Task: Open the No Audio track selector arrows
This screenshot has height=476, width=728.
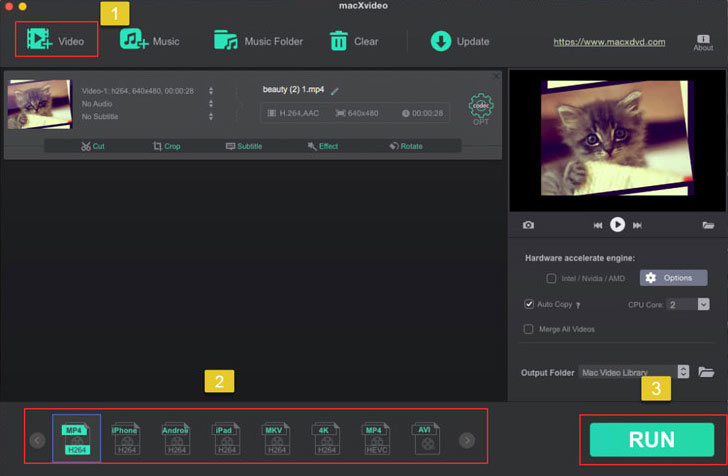Action: [211, 104]
